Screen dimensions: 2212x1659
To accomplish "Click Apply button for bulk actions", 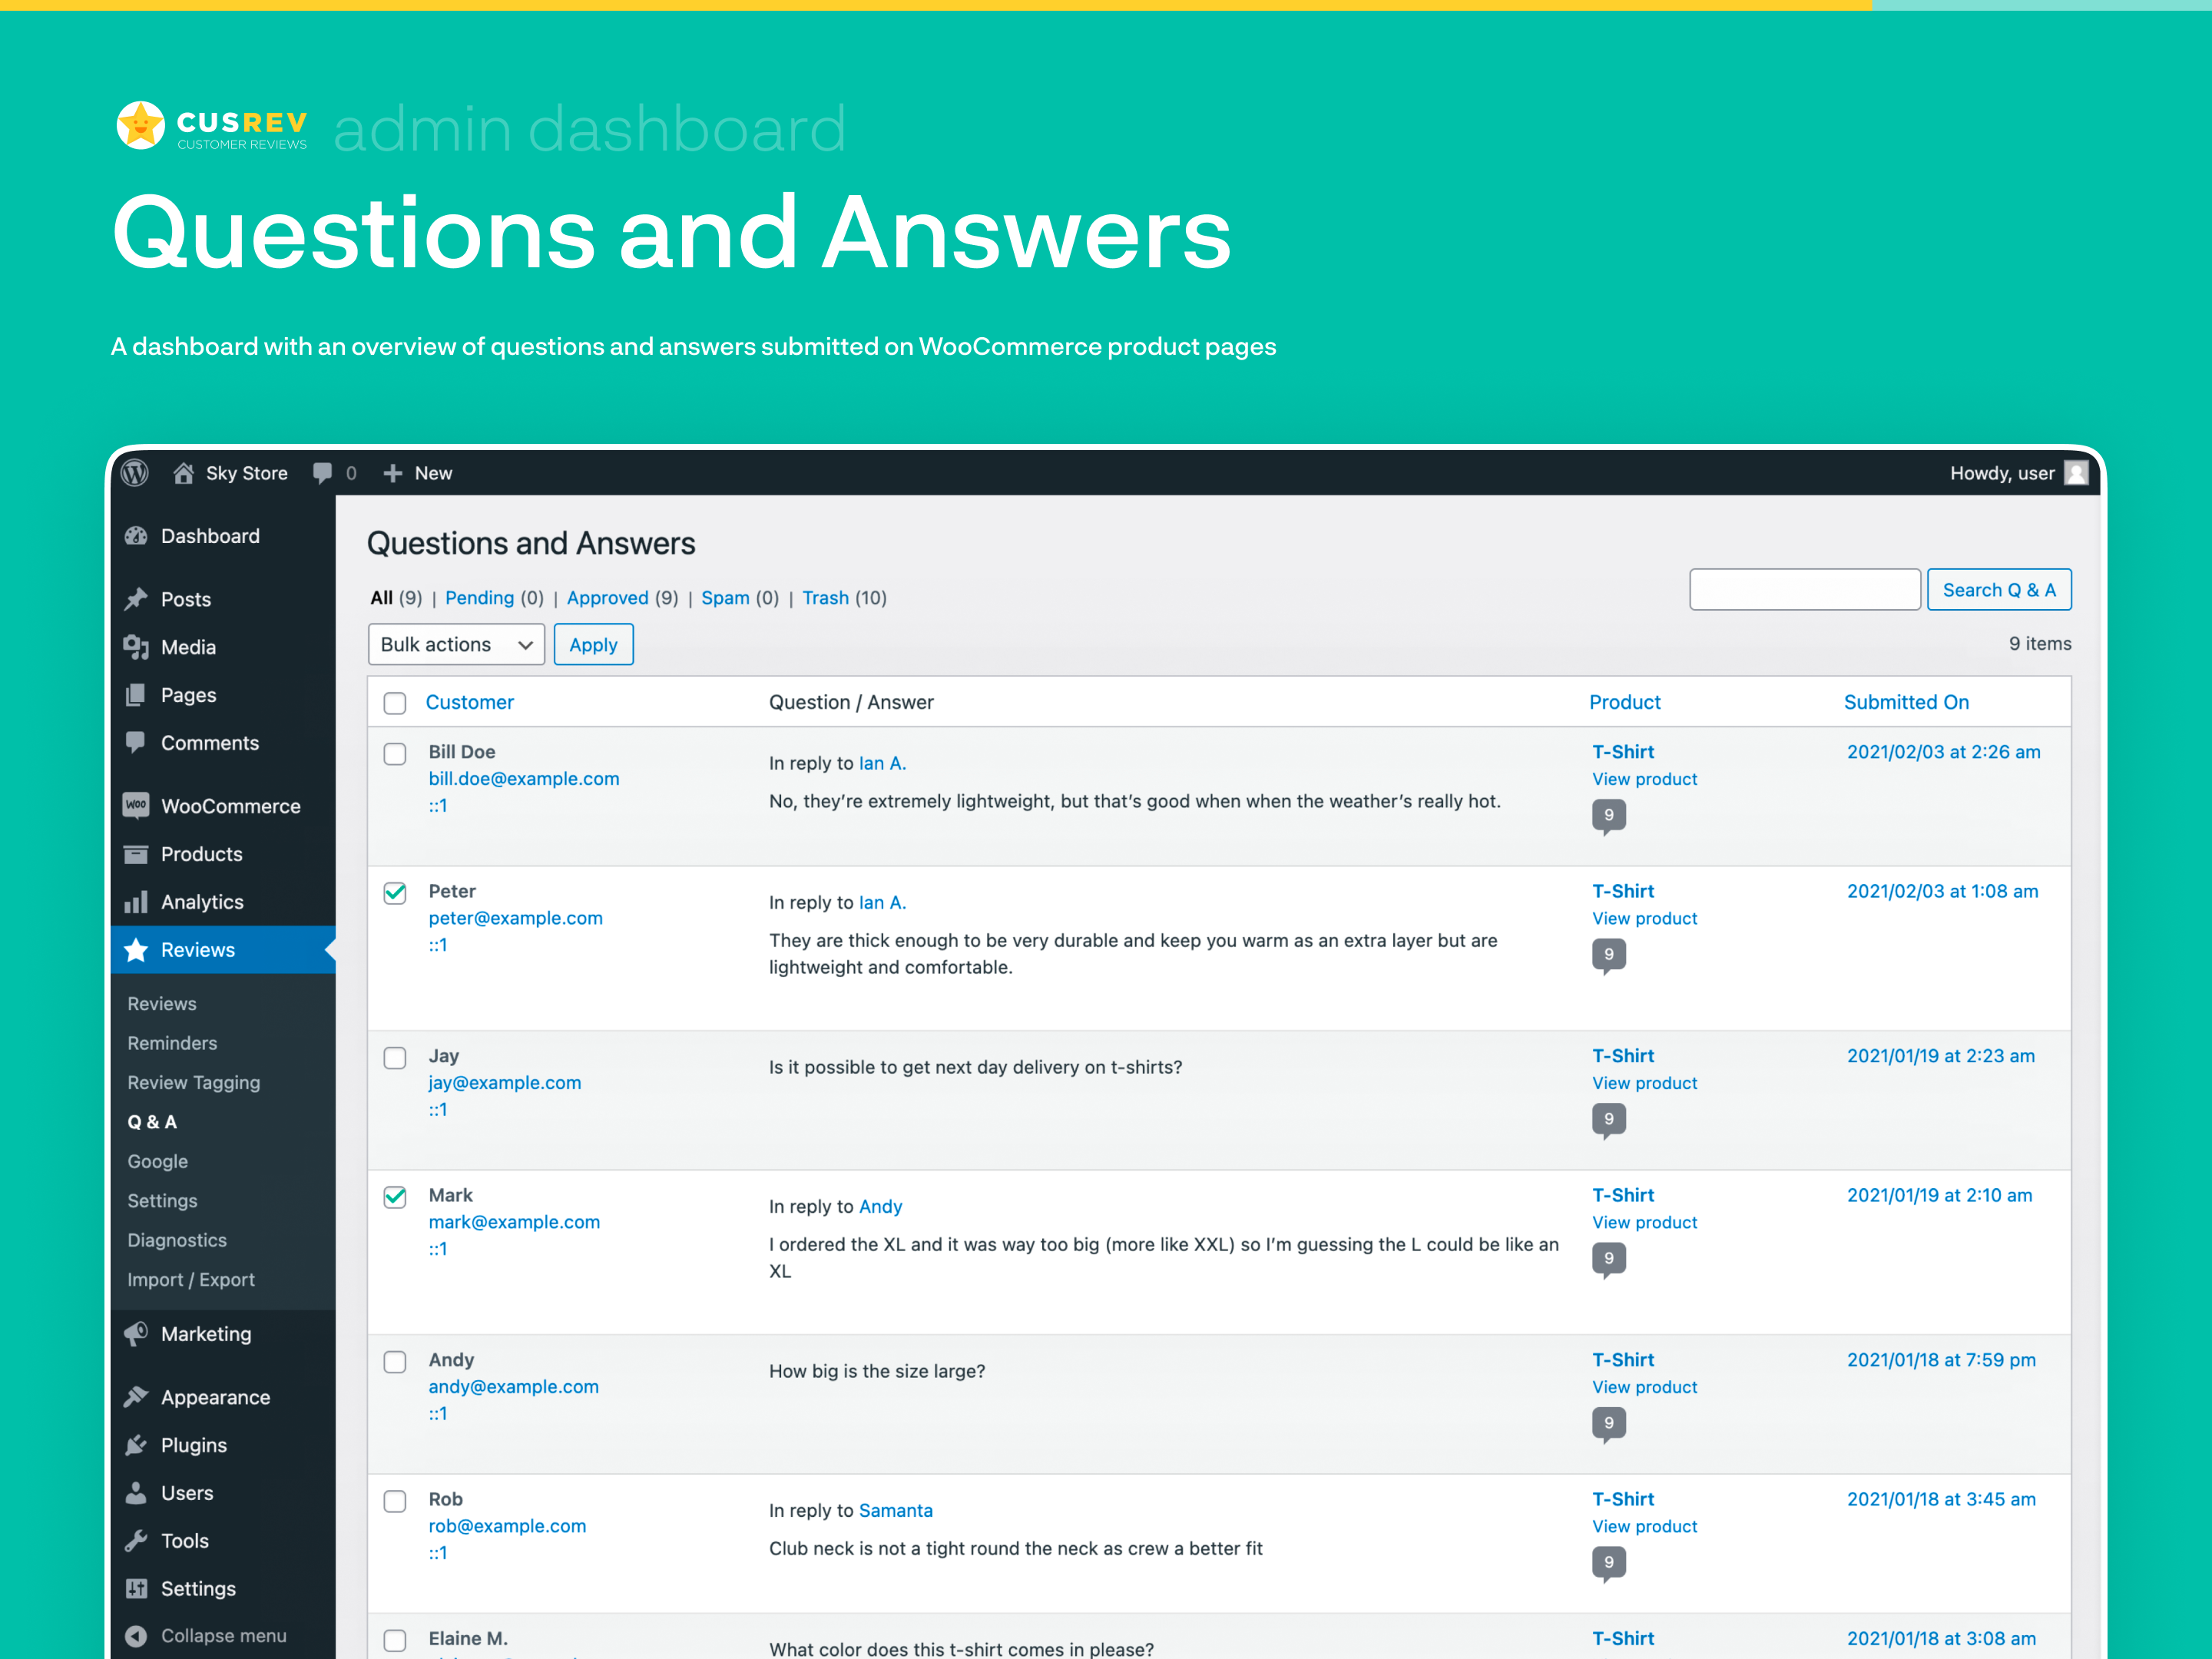I will [592, 644].
